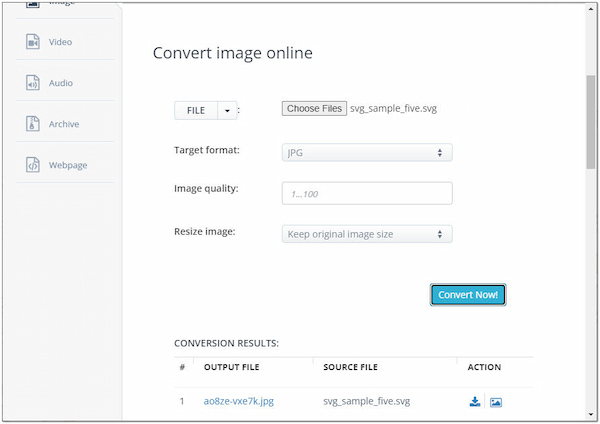This screenshot has height=424, width=600.
Task: Open the Target format JPG dropdown
Action: pyautogui.click(x=367, y=153)
